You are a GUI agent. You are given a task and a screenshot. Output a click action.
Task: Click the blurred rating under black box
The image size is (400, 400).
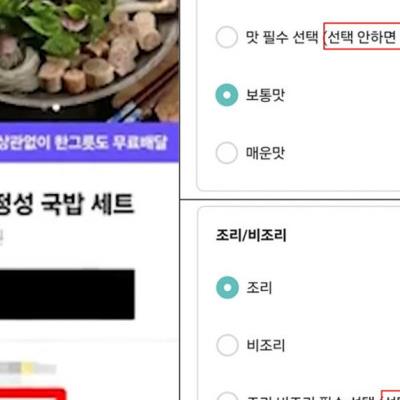28,368
